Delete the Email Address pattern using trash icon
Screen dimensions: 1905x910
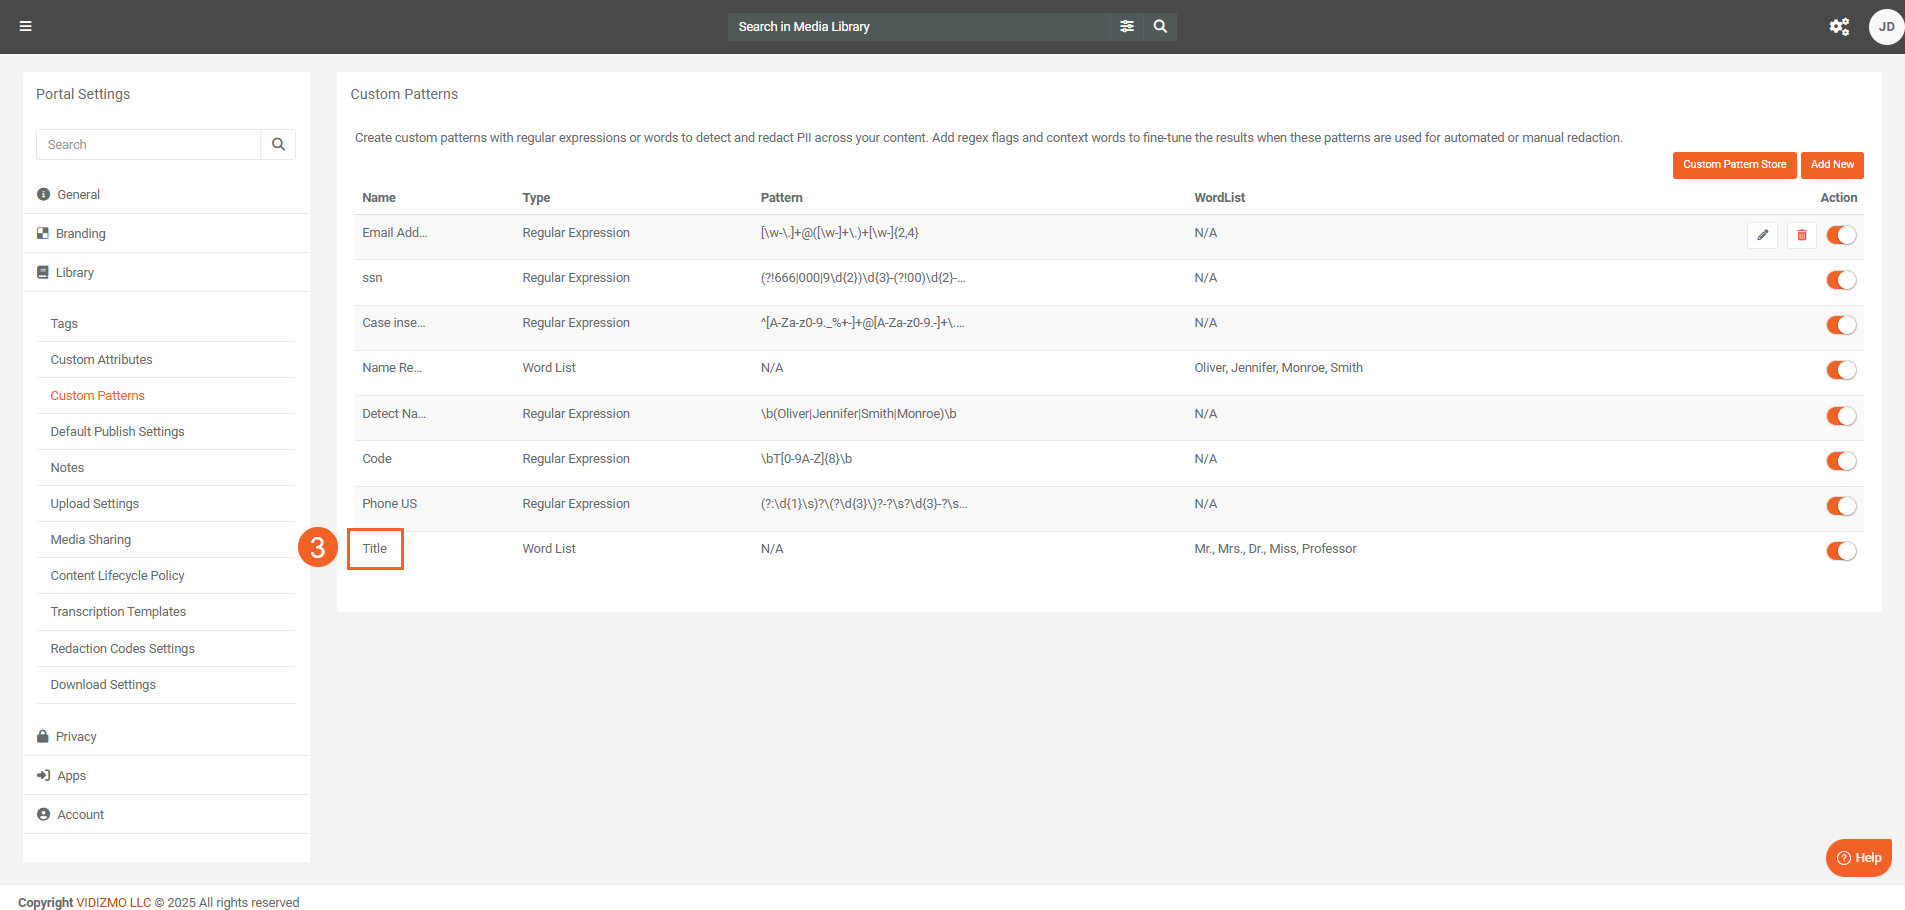[1801, 235]
